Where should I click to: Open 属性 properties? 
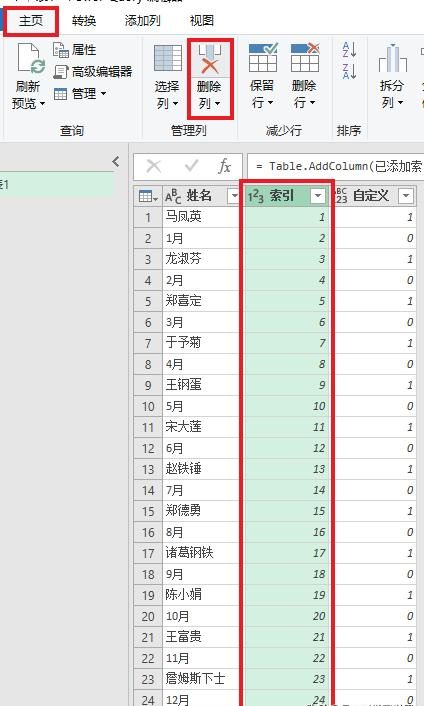75,50
